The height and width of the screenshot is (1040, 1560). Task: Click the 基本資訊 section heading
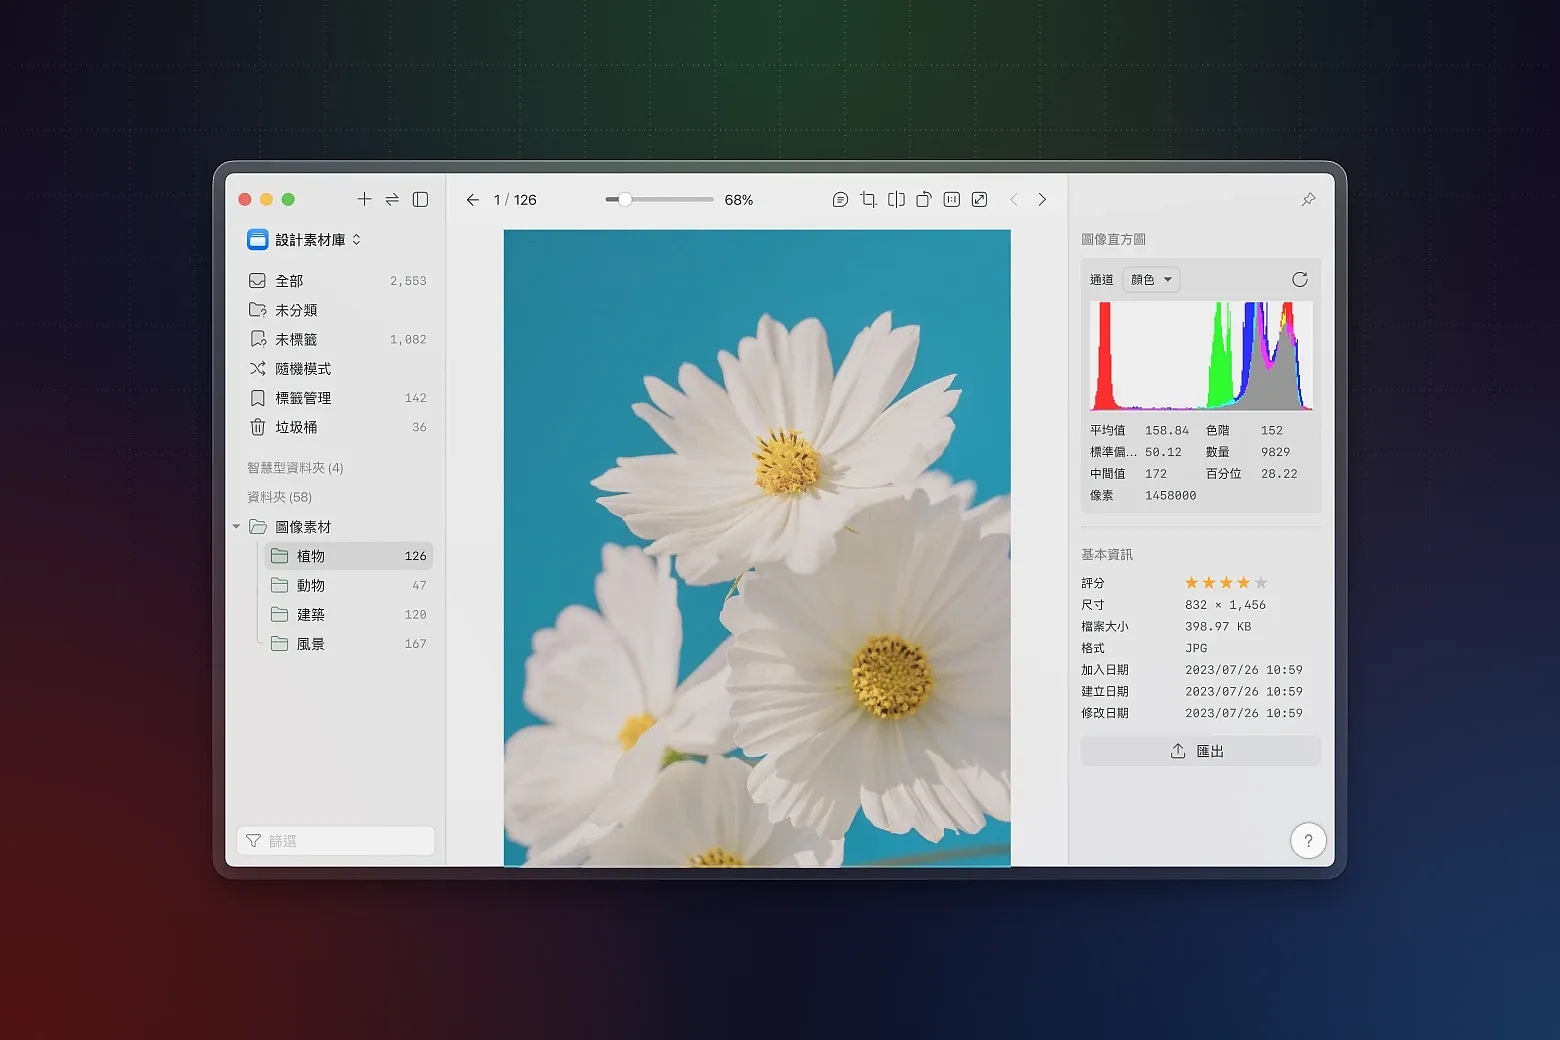[x=1106, y=555]
